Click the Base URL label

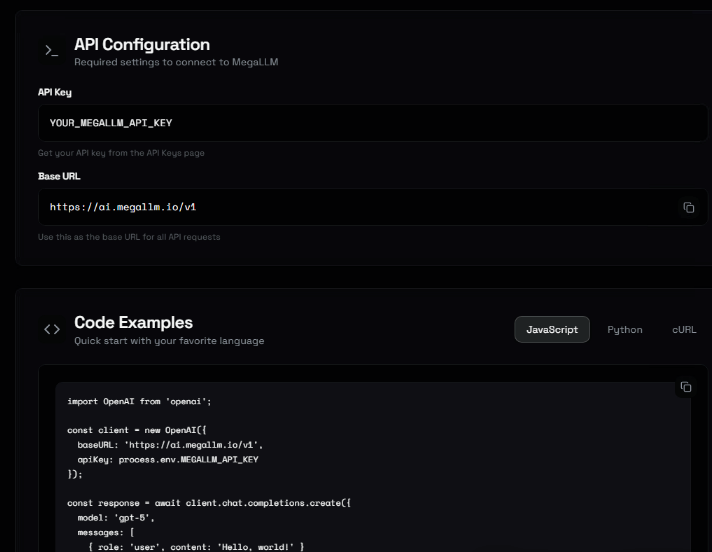click(59, 176)
